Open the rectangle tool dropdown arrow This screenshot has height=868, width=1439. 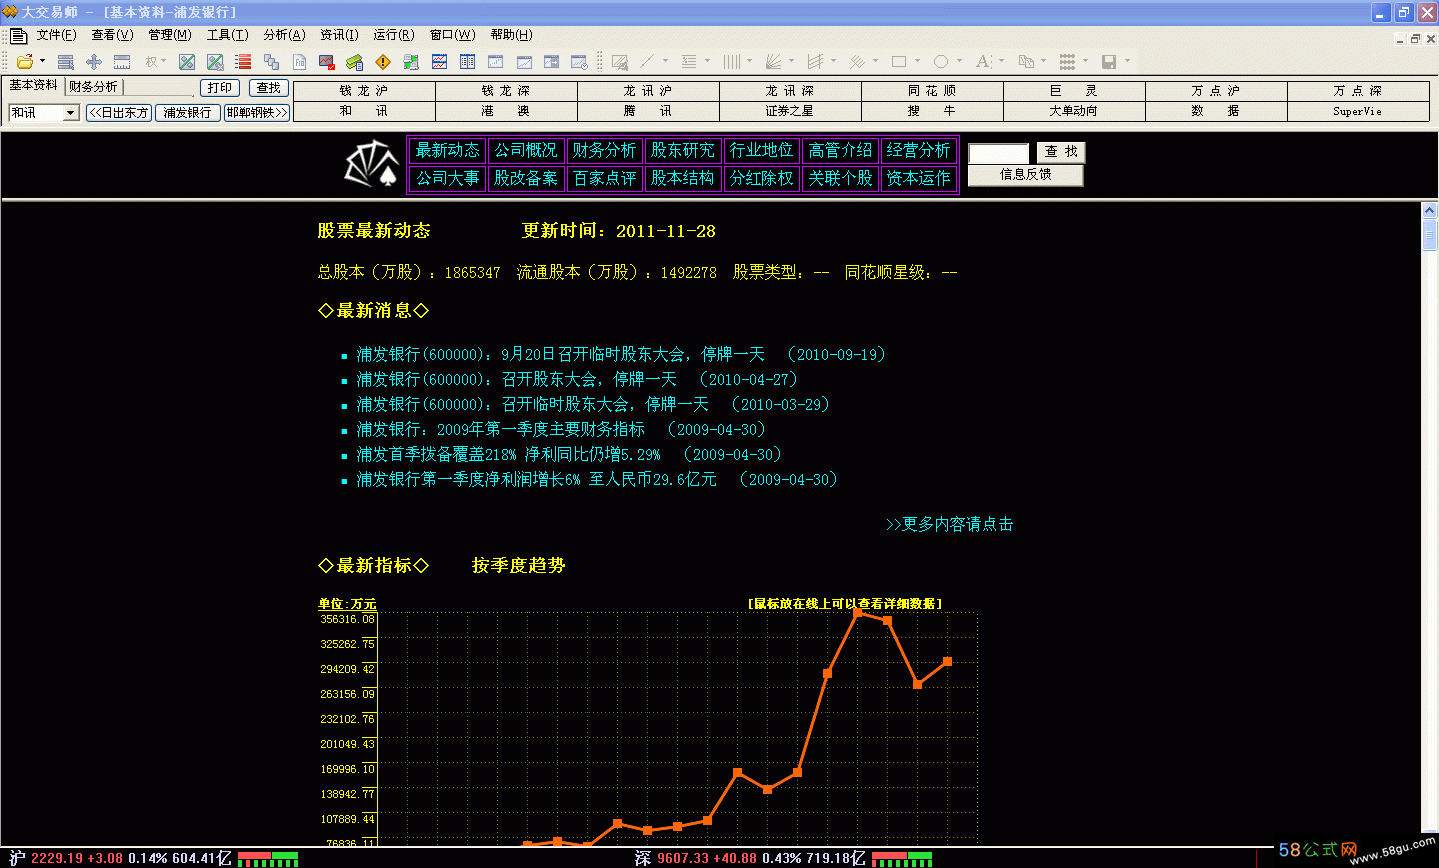[x=917, y=62]
